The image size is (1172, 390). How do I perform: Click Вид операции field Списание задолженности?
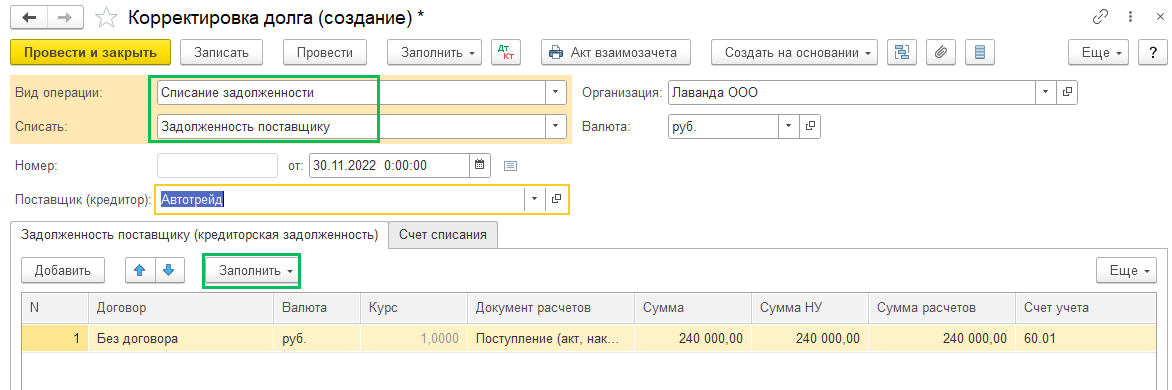(351, 93)
